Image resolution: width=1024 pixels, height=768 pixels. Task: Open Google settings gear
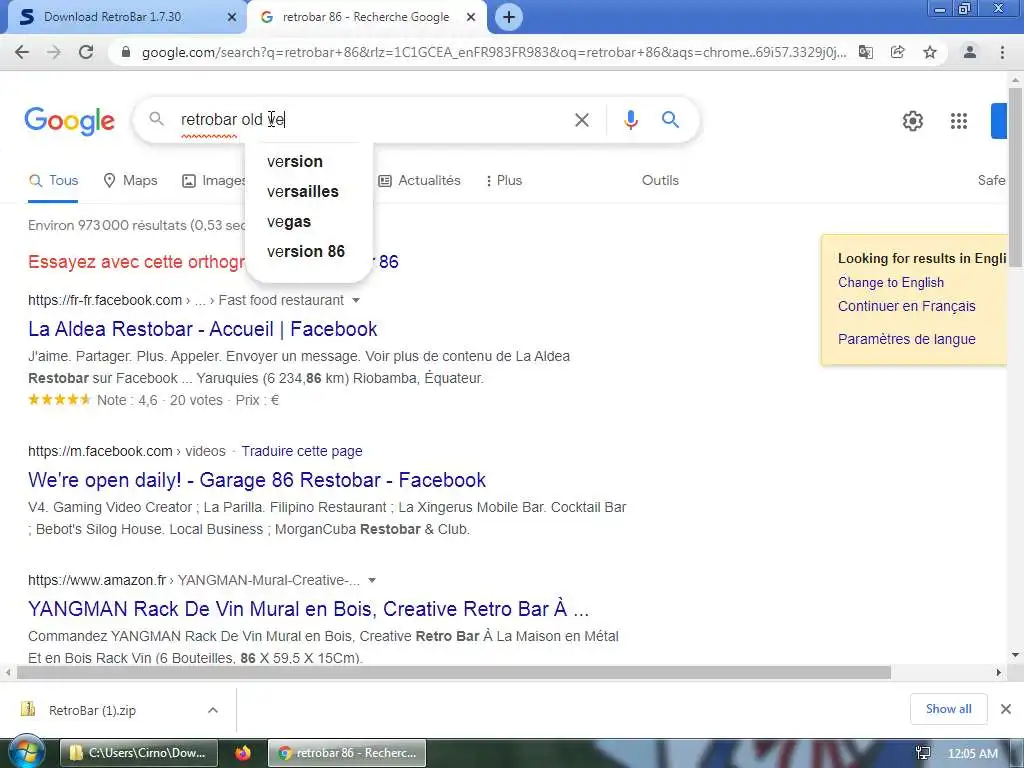click(x=912, y=121)
